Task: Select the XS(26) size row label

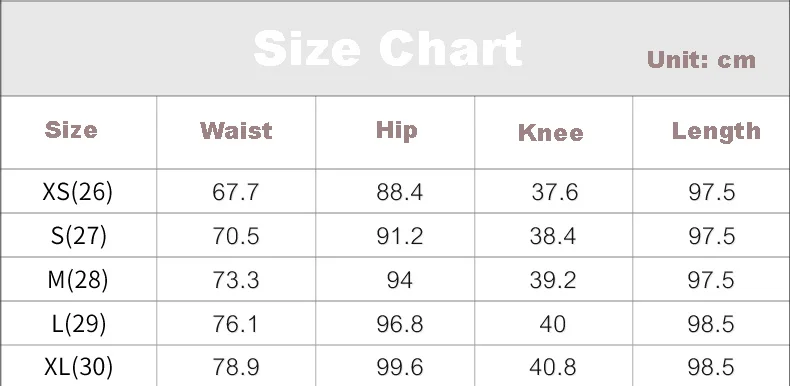Action: pyautogui.click(x=78, y=192)
